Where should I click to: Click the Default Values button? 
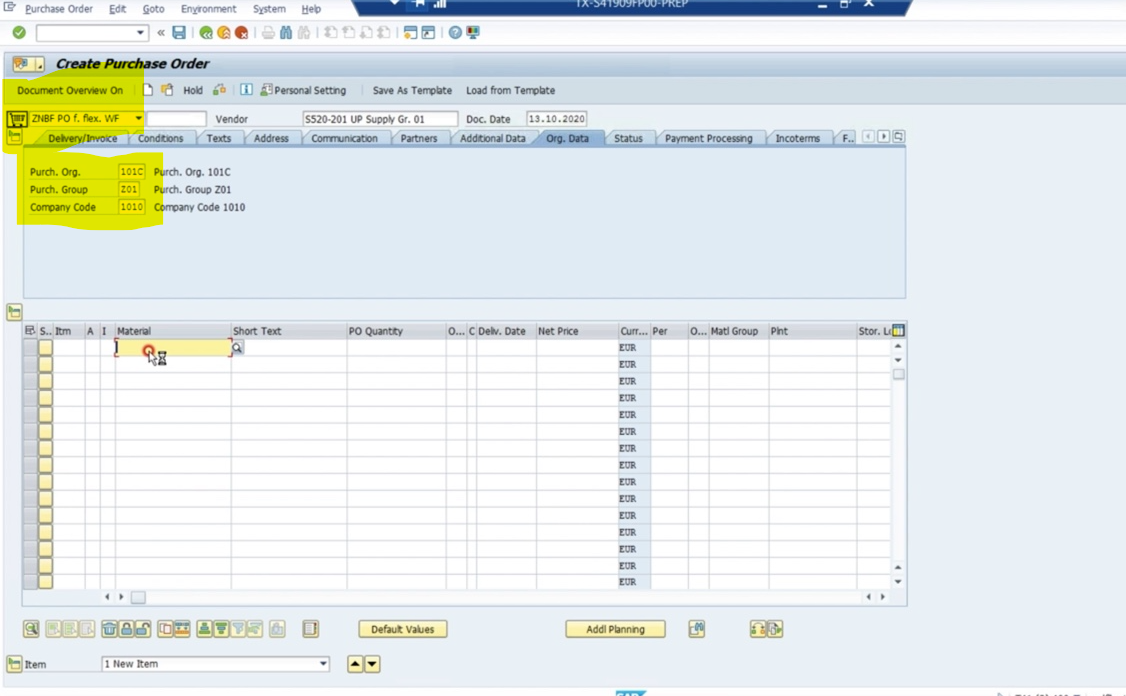tap(403, 629)
